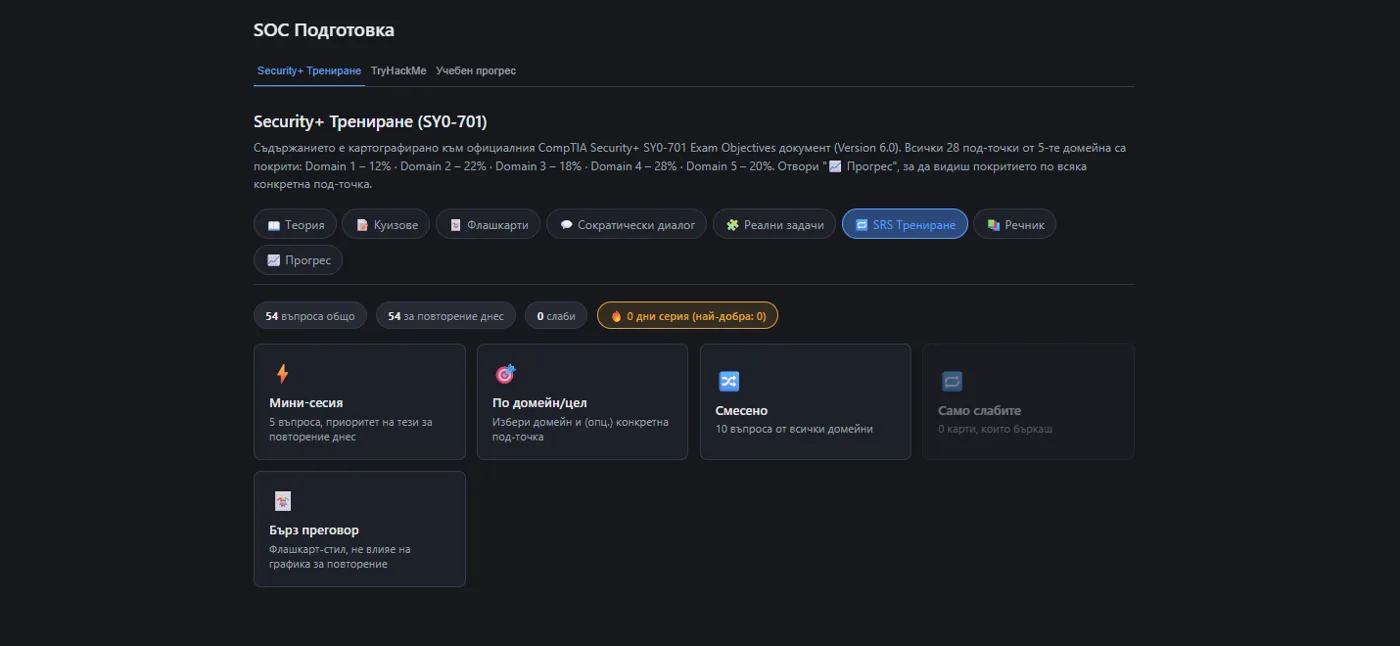This screenshot has height=646, width=1400.
Task: Click the notepad icon on Куизове pill
Action: [362, 225]
